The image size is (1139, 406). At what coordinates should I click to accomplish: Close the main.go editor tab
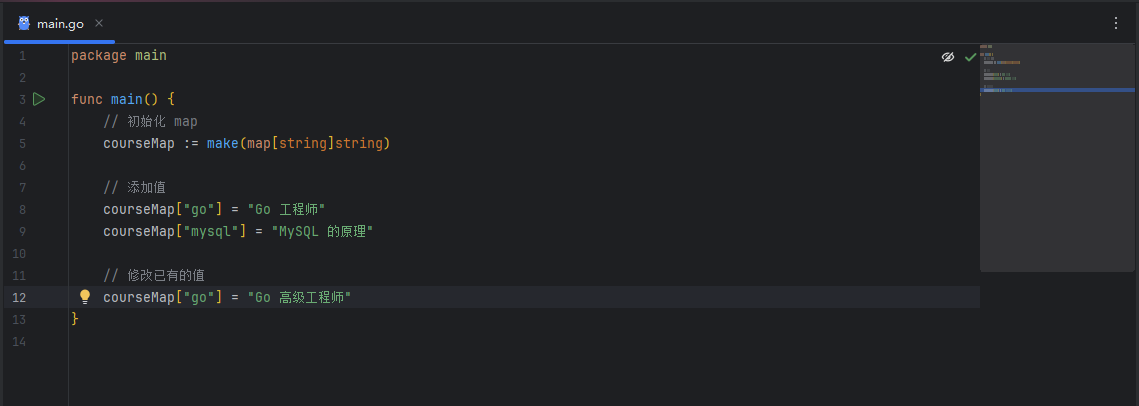pyautogui.click(x=99, y=23)
